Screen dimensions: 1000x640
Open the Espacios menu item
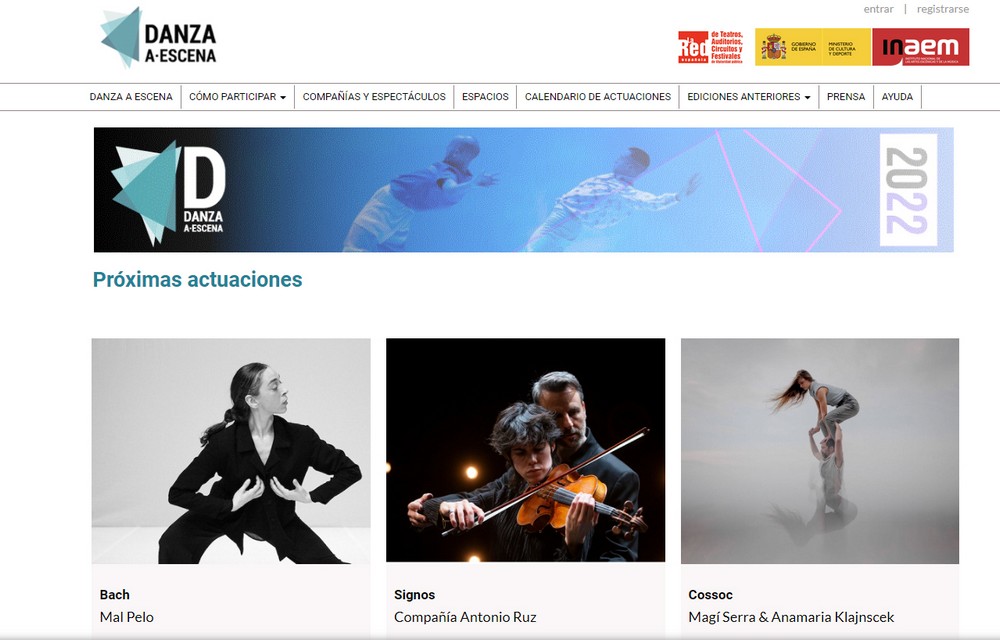(x=485, y=97)
